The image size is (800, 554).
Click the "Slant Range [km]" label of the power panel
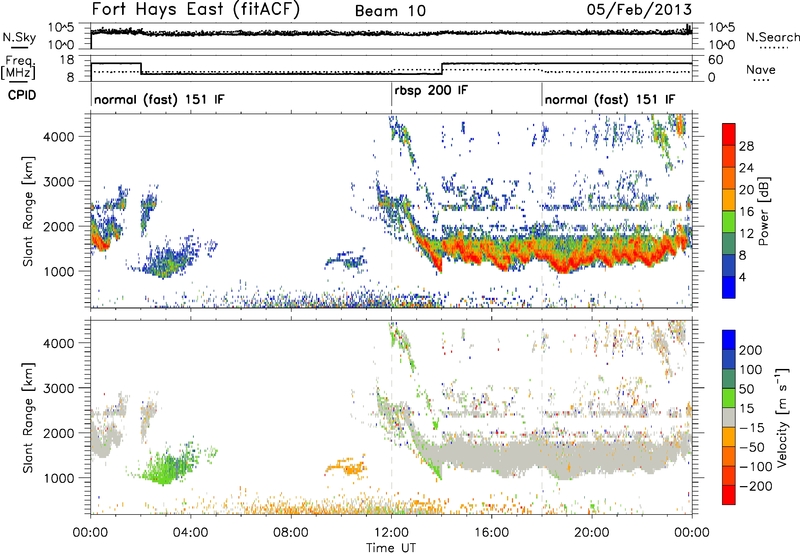click(28, 211)
